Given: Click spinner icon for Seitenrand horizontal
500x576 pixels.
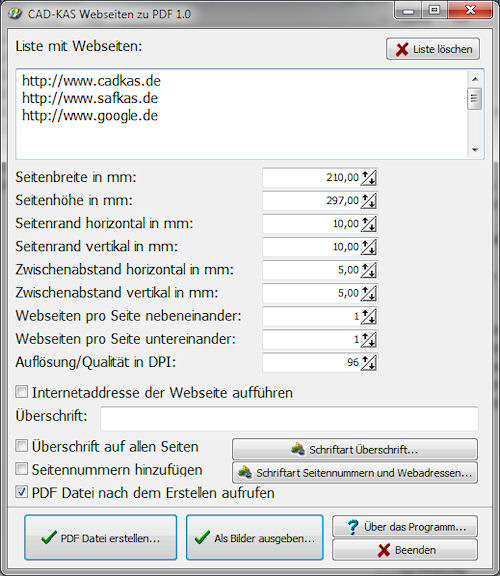Looking at the screenshot, I should 368,224.
